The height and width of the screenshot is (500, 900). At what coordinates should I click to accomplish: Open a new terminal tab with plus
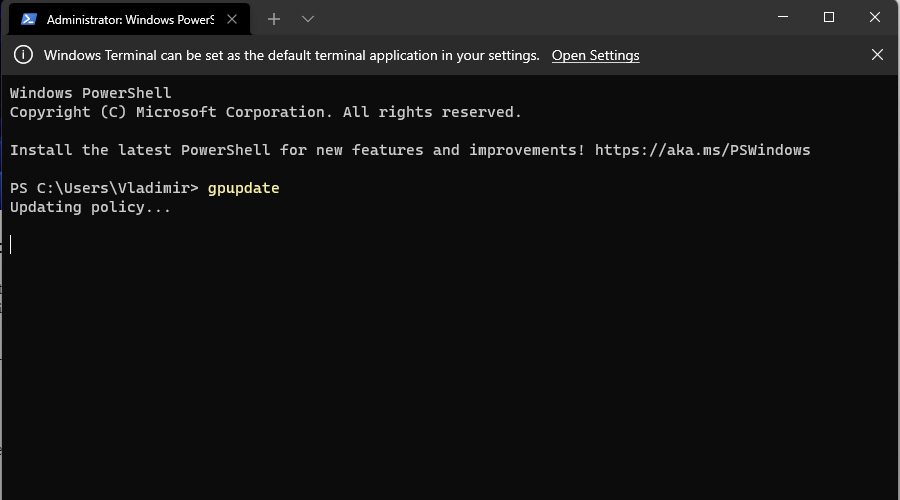coord(274,20)
